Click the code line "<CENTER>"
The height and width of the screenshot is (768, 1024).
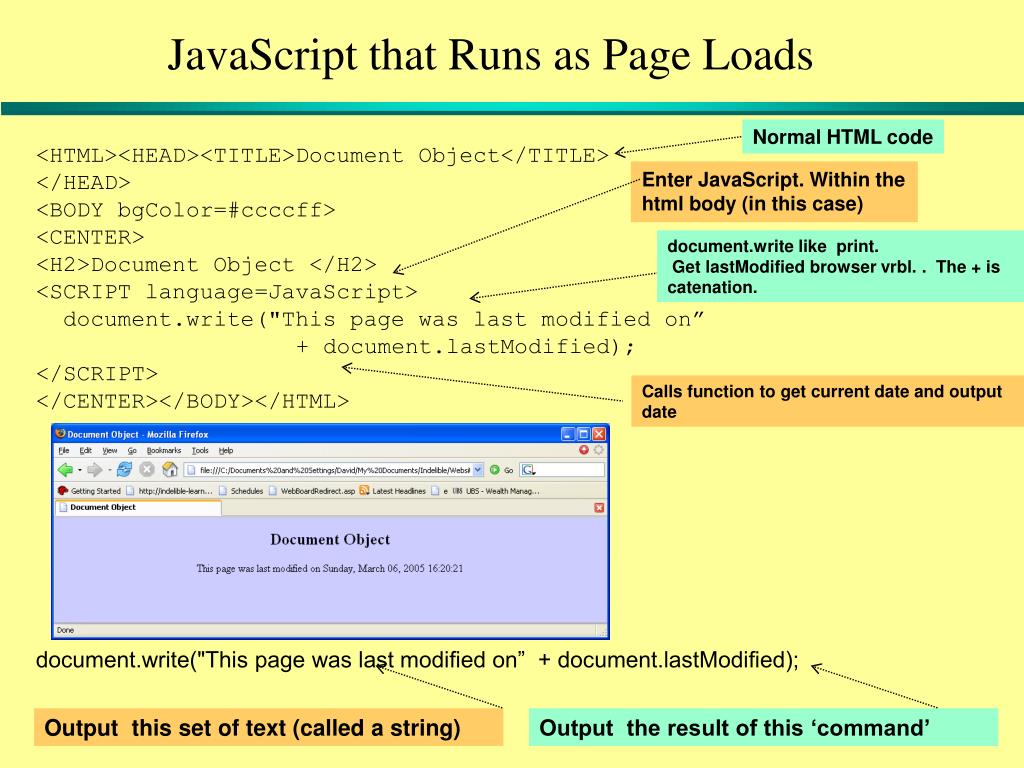tap(90, 238)
